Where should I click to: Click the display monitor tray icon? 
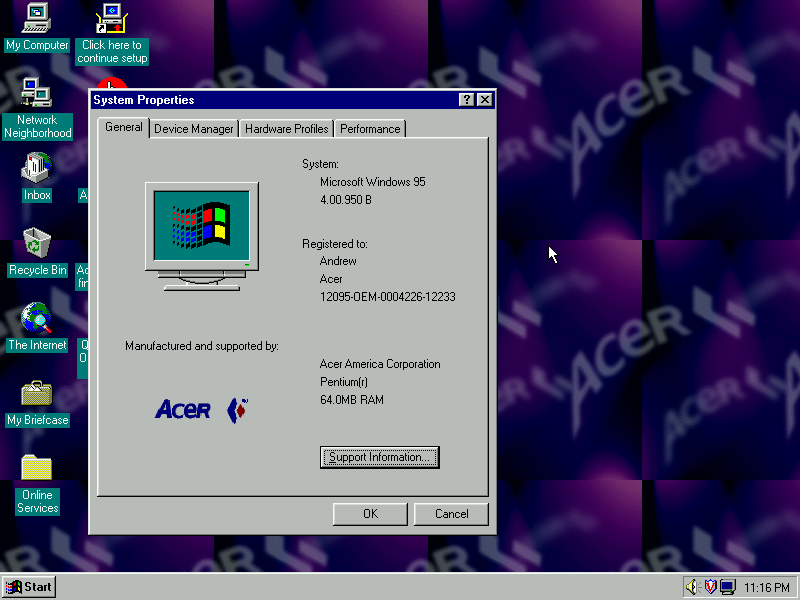(727, 587)
